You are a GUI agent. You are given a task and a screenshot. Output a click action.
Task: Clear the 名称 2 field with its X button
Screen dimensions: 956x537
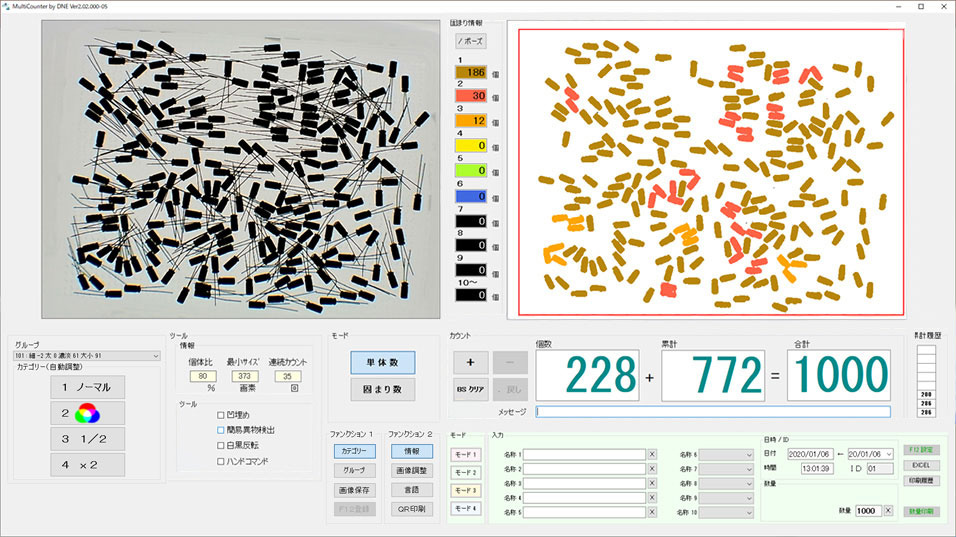click(x=652, y=469)
